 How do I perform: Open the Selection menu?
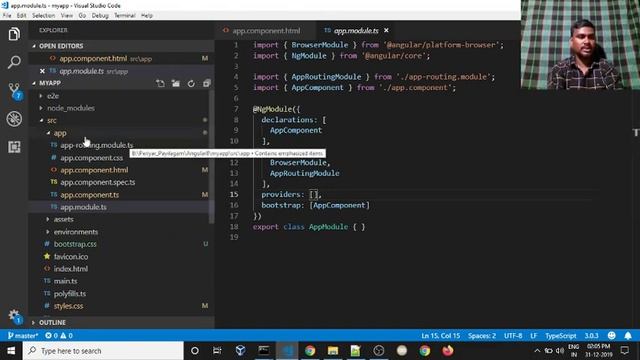tap(43, 16)
